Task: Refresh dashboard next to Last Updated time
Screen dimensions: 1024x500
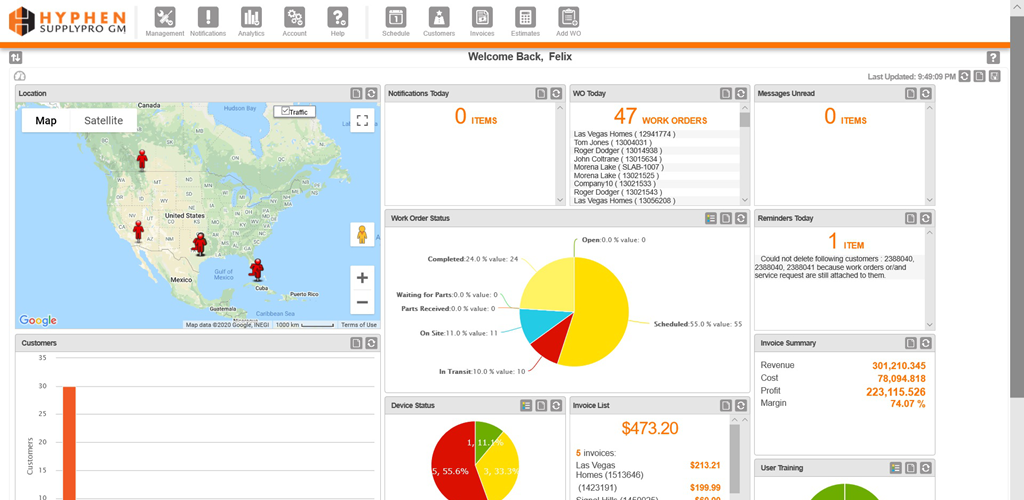Action: (x=965, y=76)
